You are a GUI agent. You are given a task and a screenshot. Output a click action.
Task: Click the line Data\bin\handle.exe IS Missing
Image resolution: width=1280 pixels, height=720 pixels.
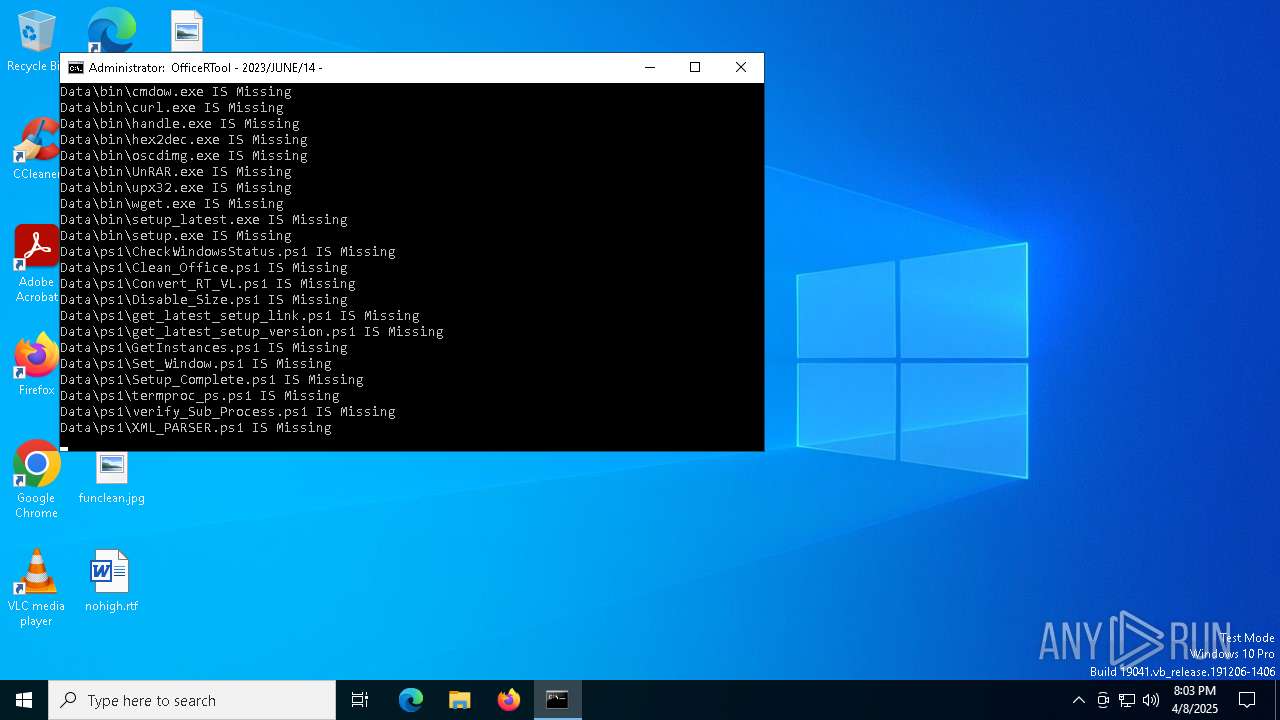tap(180, 124)
